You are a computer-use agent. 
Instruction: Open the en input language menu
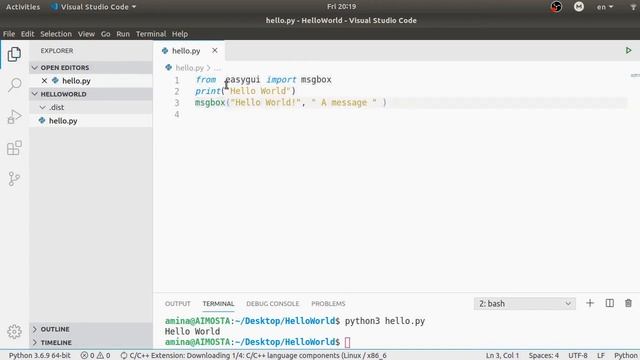click(x=605, y=7)
